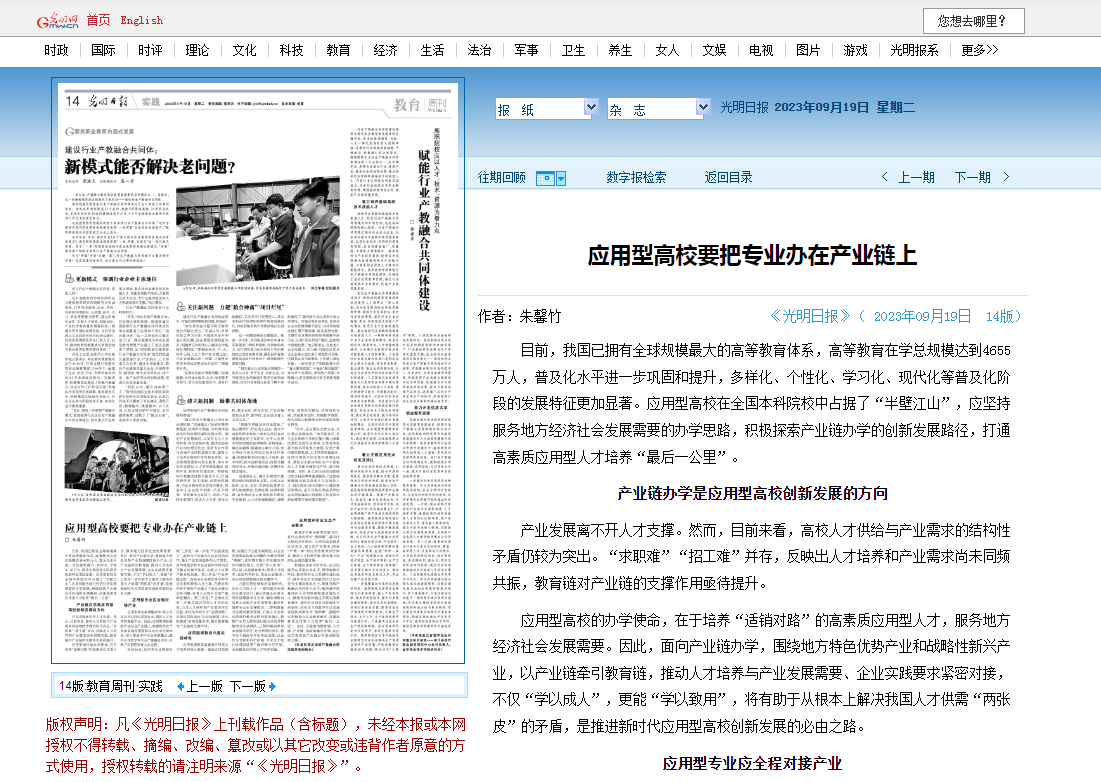Go to the 教育 section
The width and height of the screenshot is (1101, 782).
pos(338,50)
